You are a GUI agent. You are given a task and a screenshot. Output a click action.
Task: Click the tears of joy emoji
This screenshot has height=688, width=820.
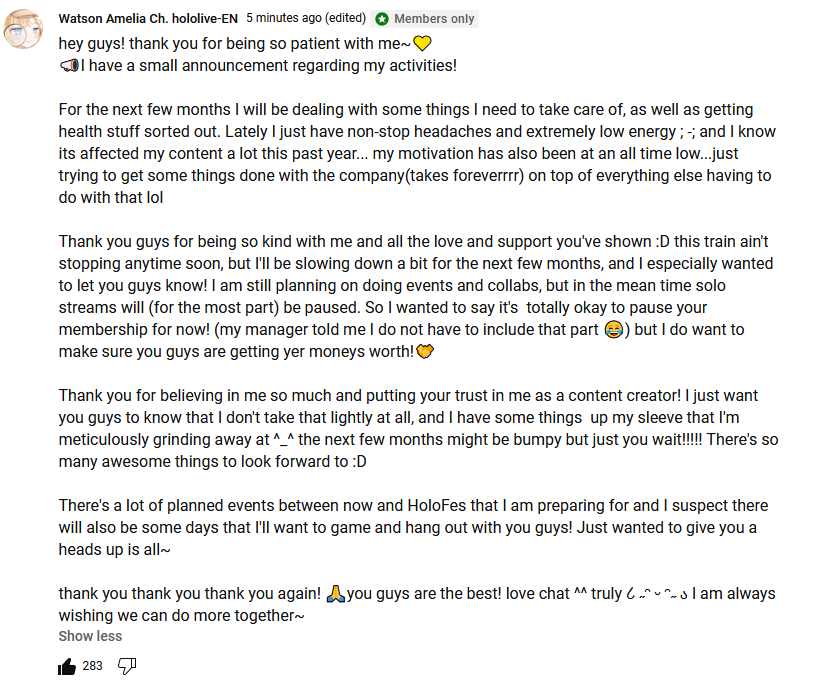[x=613, y=330]
